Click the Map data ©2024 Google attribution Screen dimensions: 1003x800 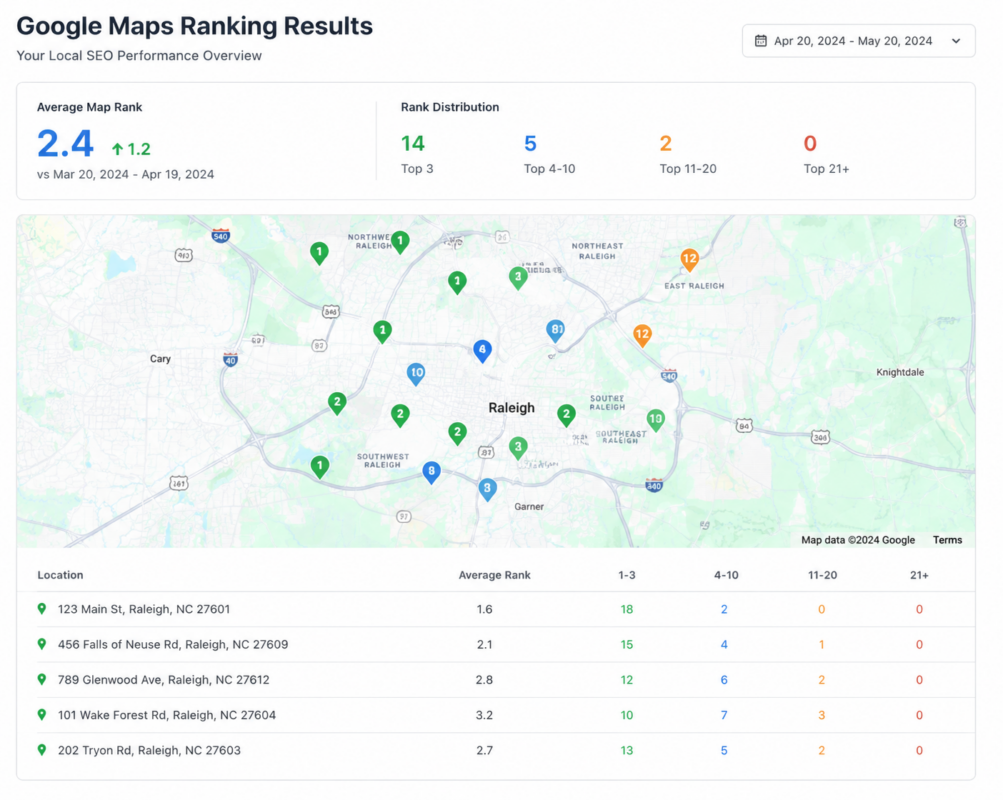point(858,540)
